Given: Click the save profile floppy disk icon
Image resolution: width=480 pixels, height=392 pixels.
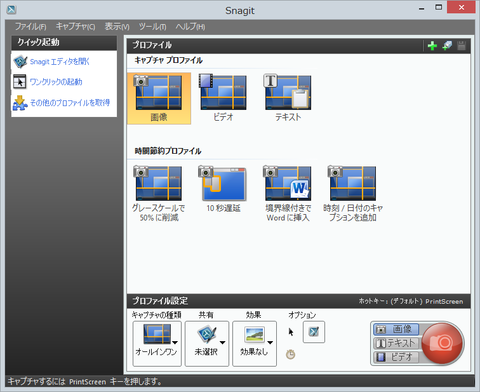Looking at the screenshot, I should coord(461,46).
